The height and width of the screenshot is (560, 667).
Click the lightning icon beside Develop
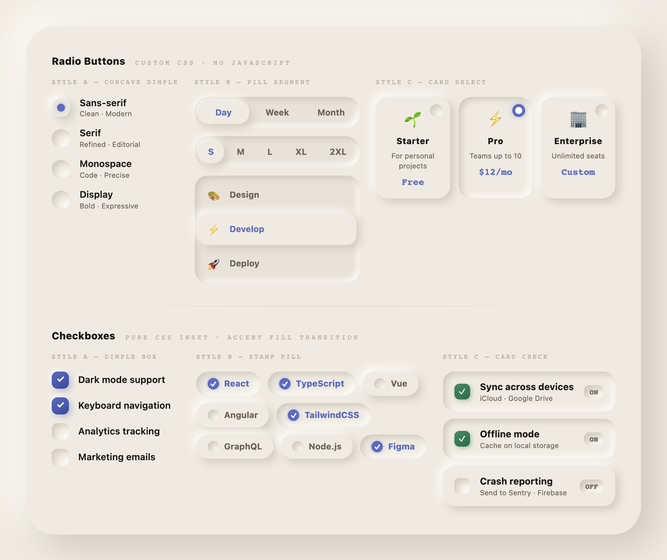[x=214, y=230]
